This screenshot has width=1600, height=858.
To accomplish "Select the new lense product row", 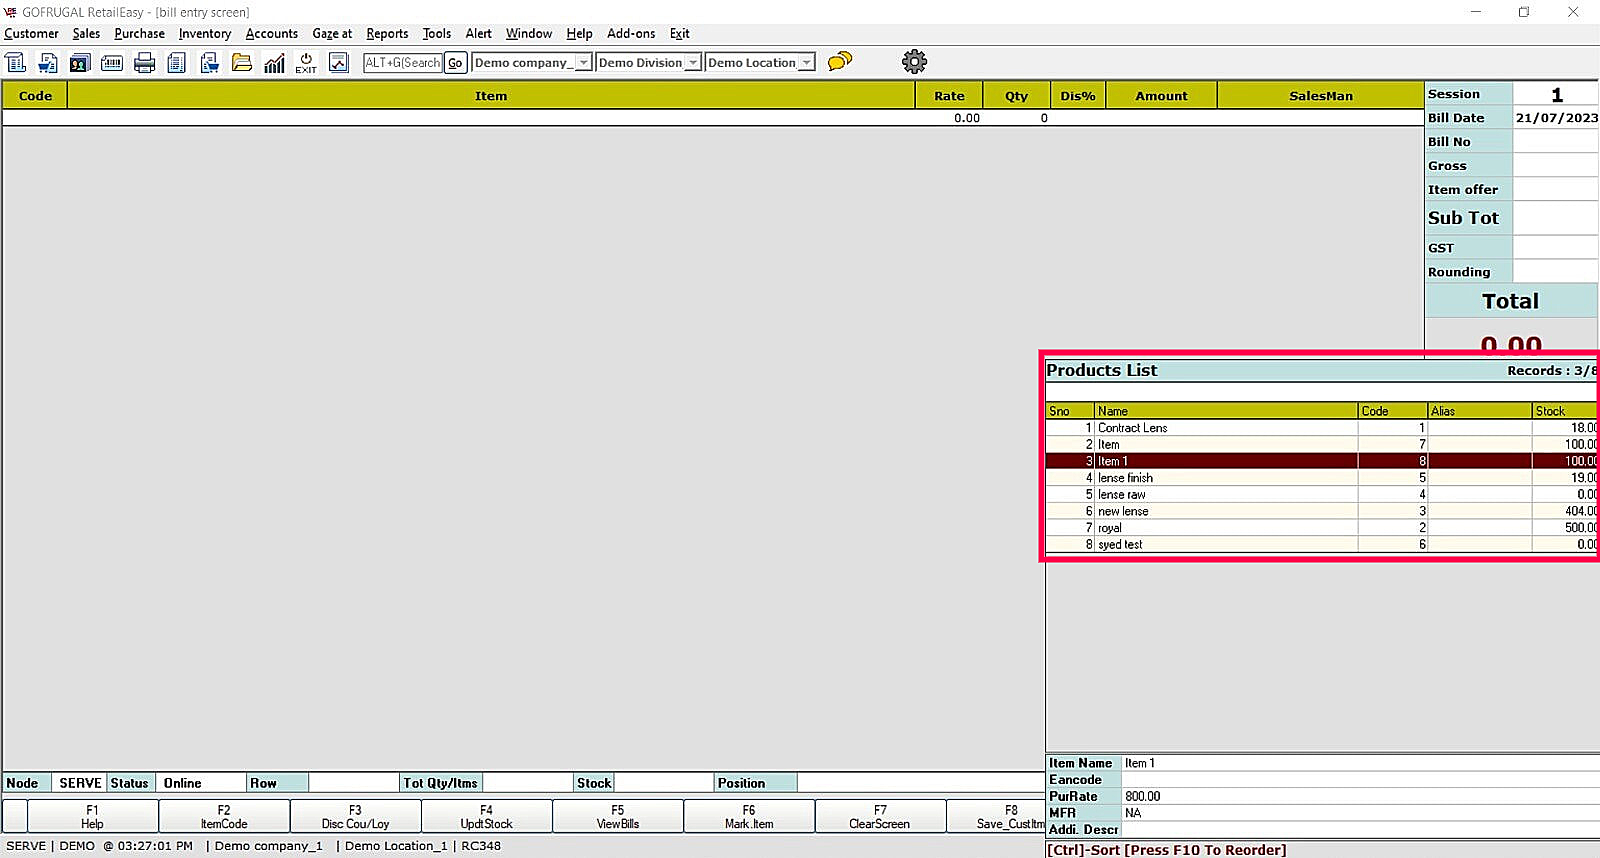I will click(x=1321, y=511).
